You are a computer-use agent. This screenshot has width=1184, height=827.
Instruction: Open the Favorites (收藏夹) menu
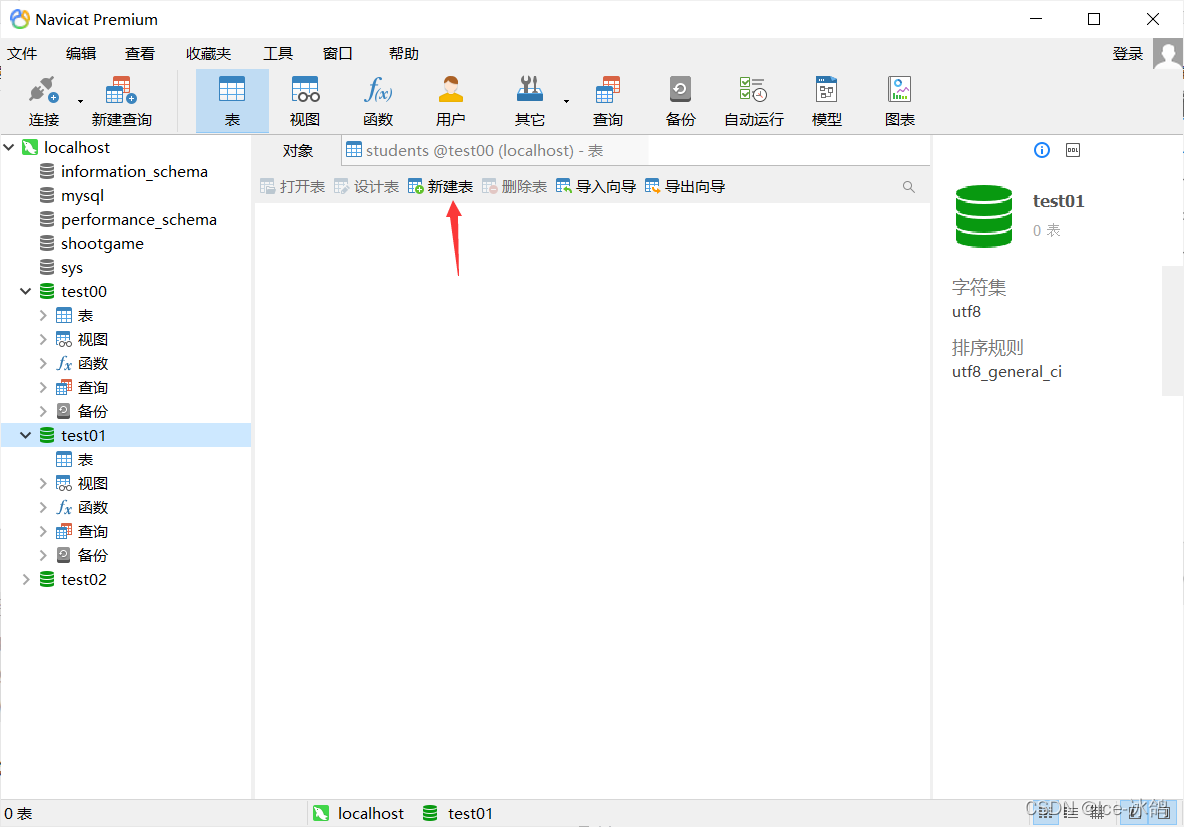click(x=208, y=54)
